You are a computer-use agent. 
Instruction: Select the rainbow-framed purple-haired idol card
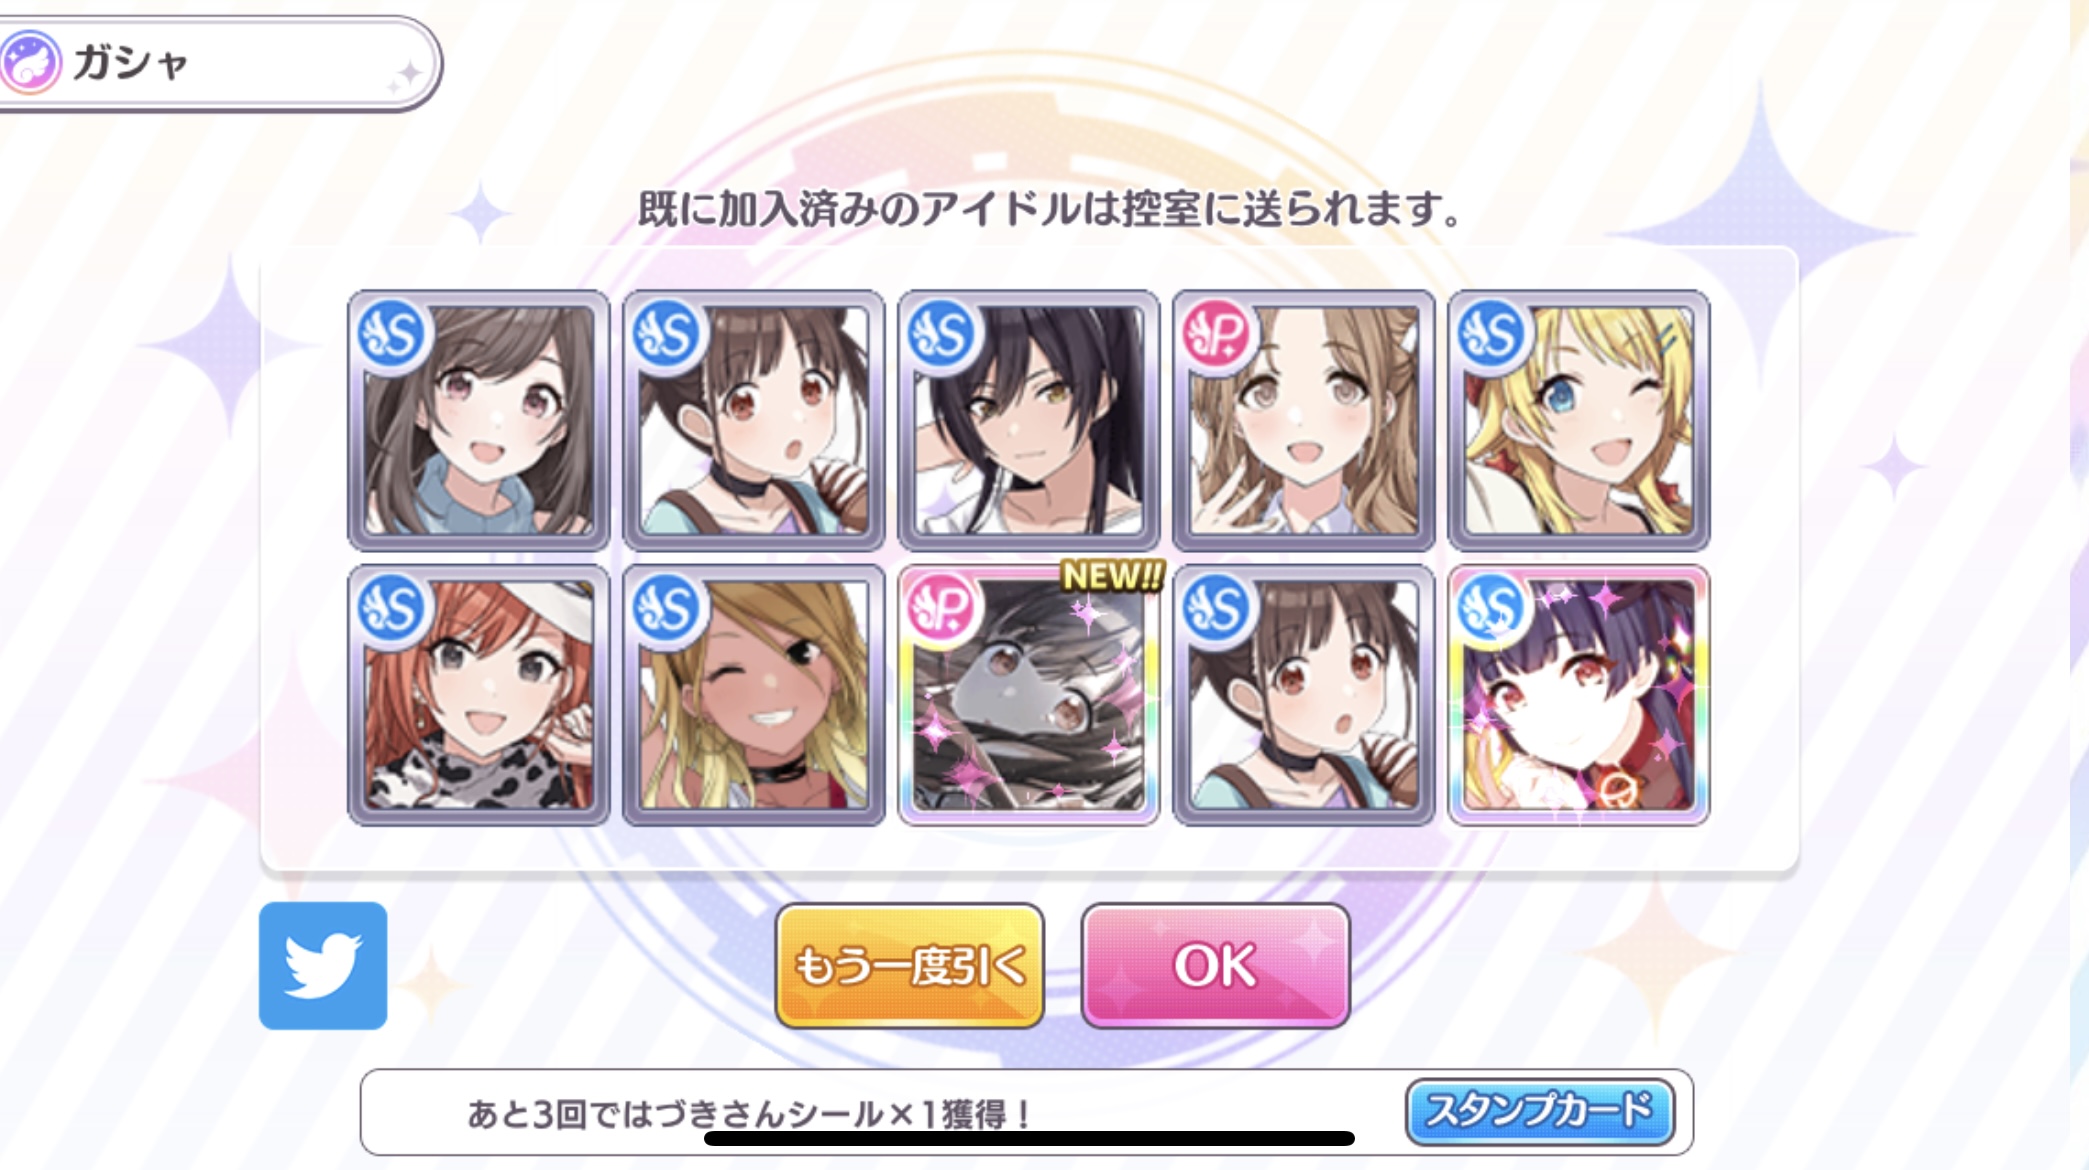[x=1578, y=696]
